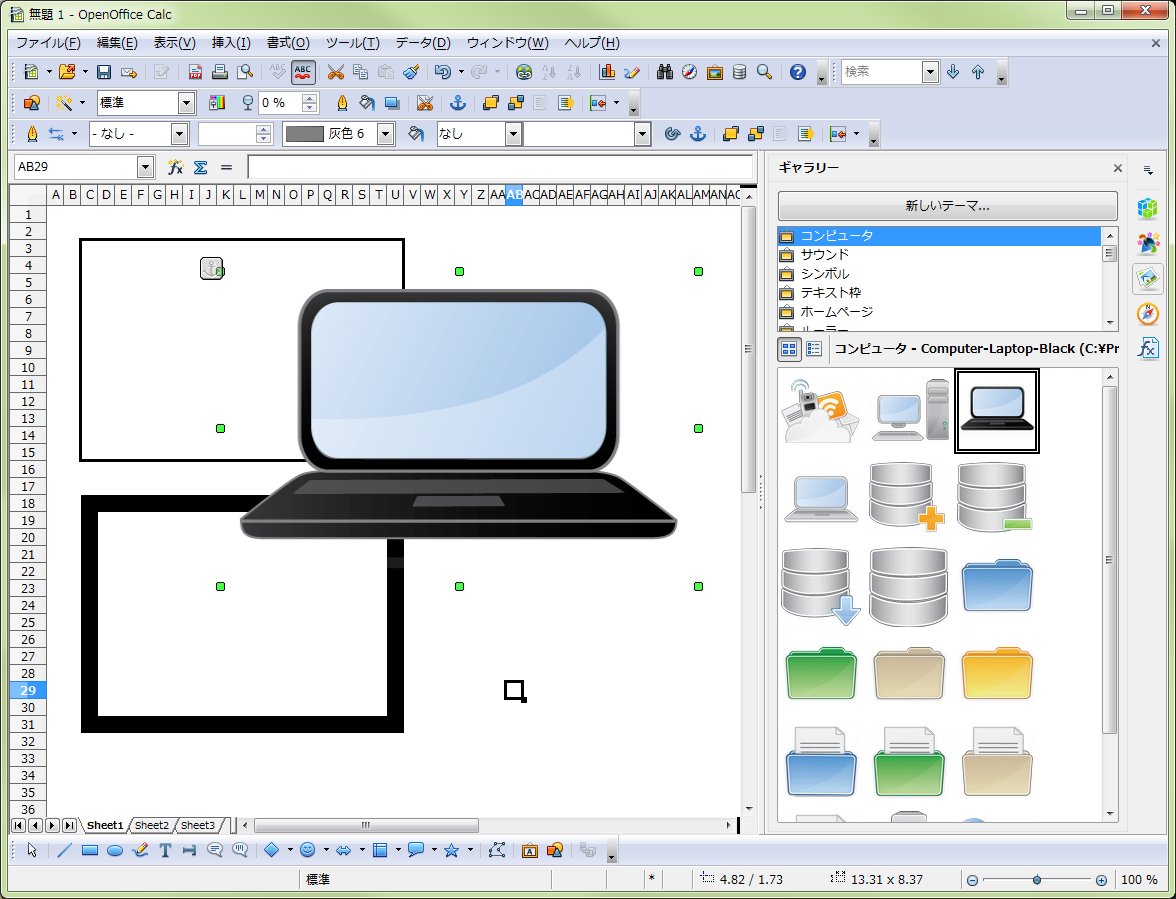This screenshot has width=1176, height=899.
Task: Open the Navigator compass icon in toolbar
Action: click(689, 72)
